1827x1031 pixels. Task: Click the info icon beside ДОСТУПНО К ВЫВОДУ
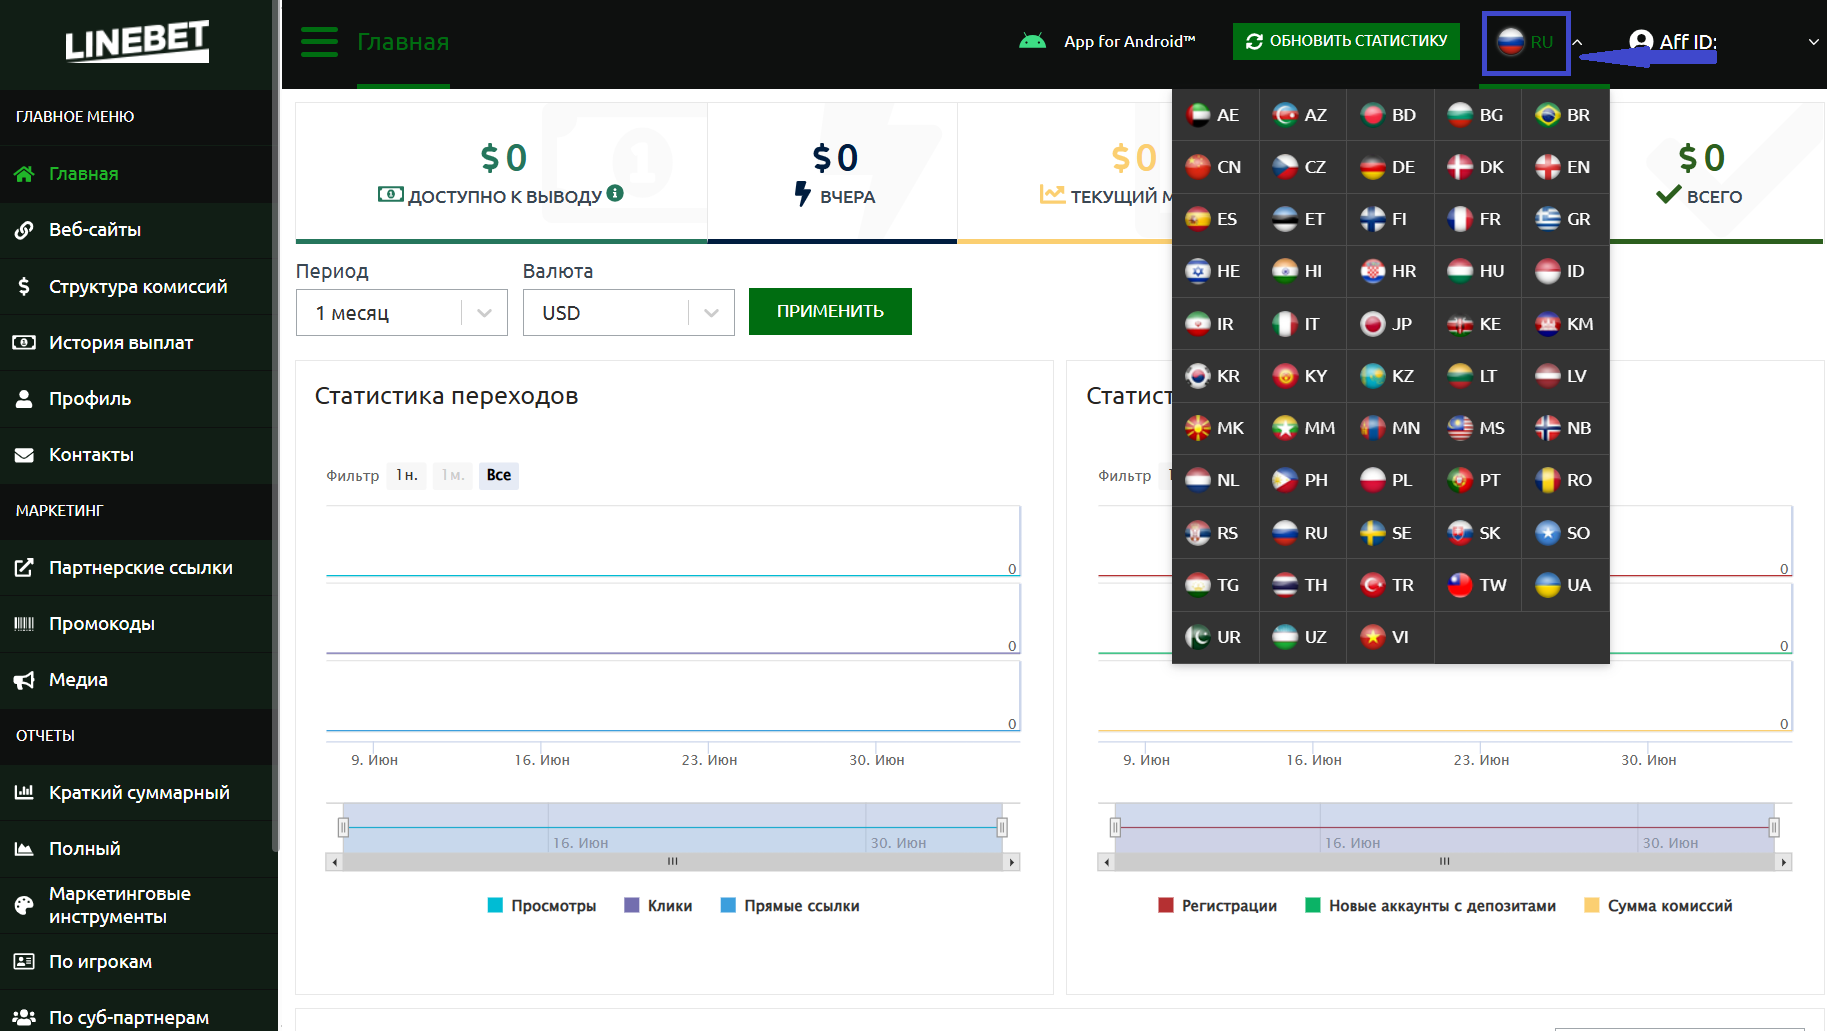coord(615,193)
